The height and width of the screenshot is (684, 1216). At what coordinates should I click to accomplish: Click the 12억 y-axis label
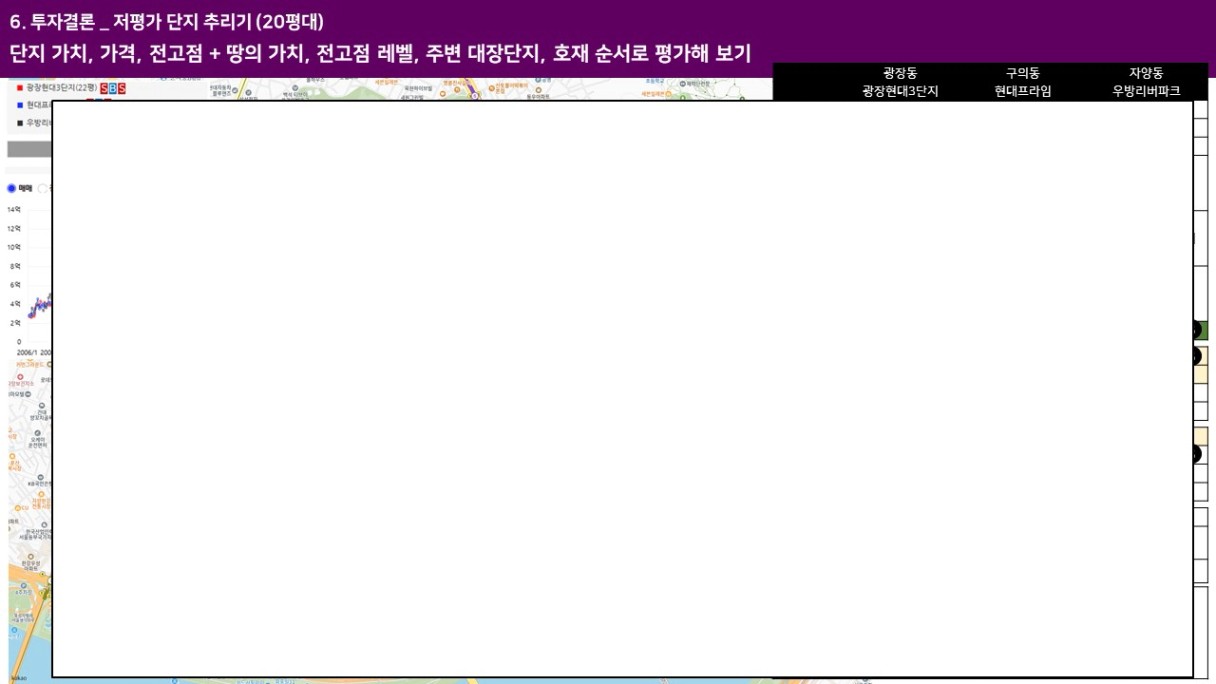(14, 228)
